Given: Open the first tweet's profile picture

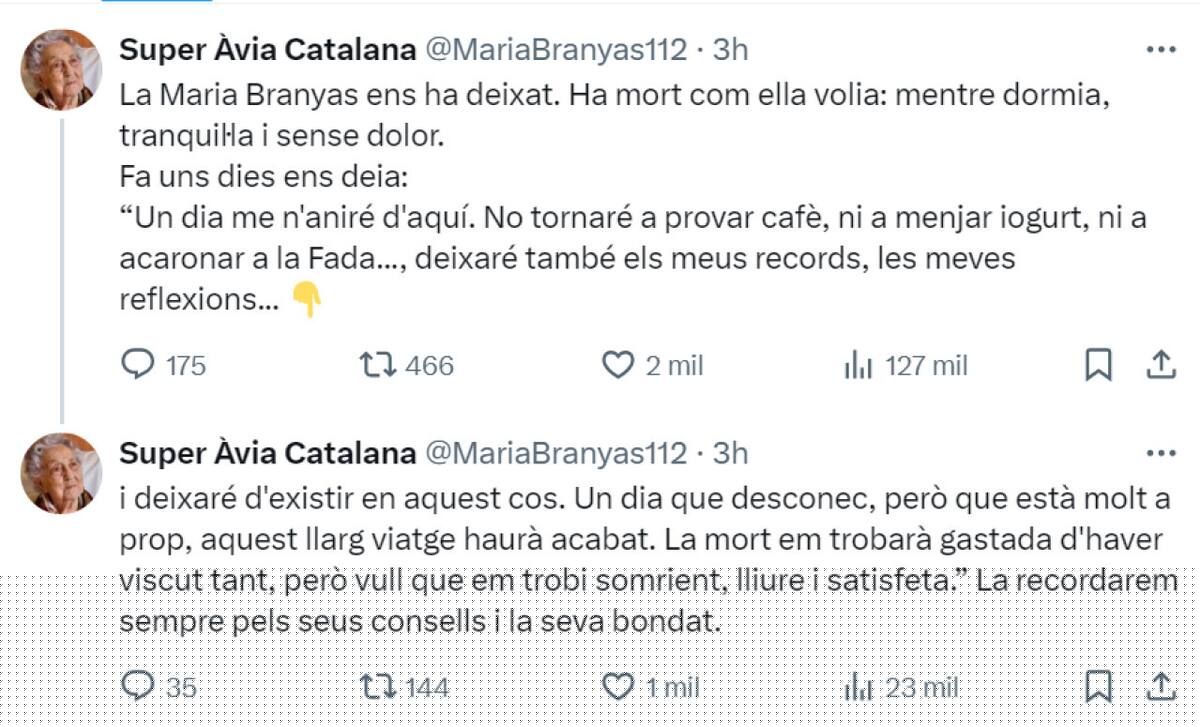Looking at the screenshot, I should (x=63, y=70).
